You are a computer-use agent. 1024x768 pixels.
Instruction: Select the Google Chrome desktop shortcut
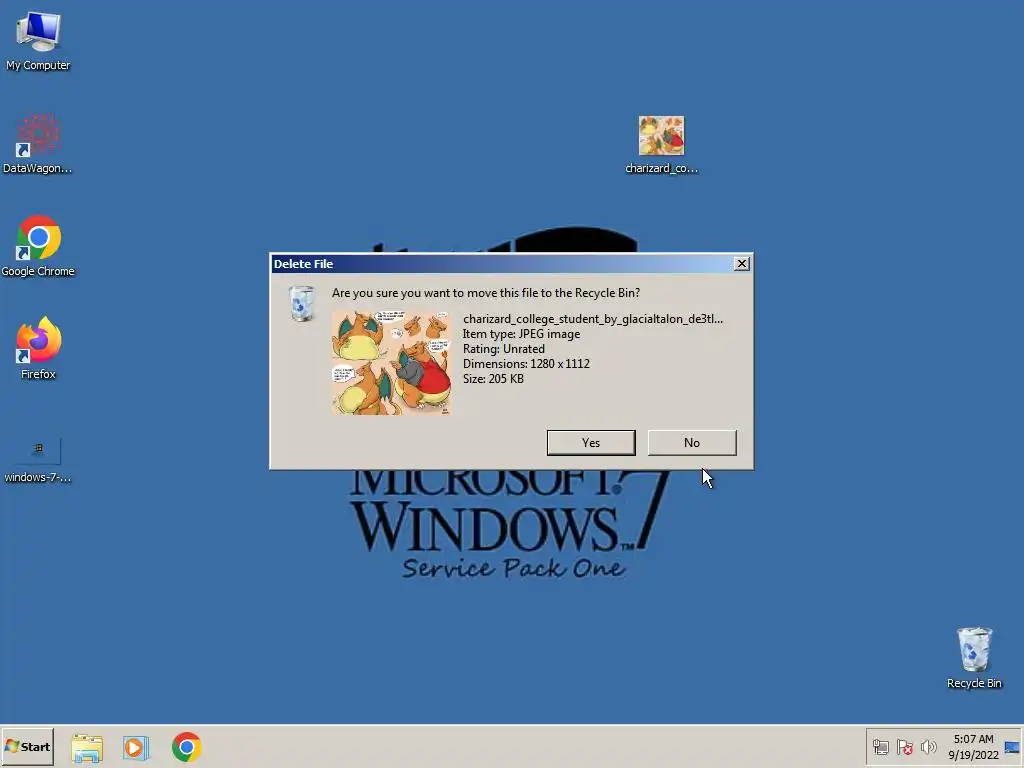pos(38,246)
